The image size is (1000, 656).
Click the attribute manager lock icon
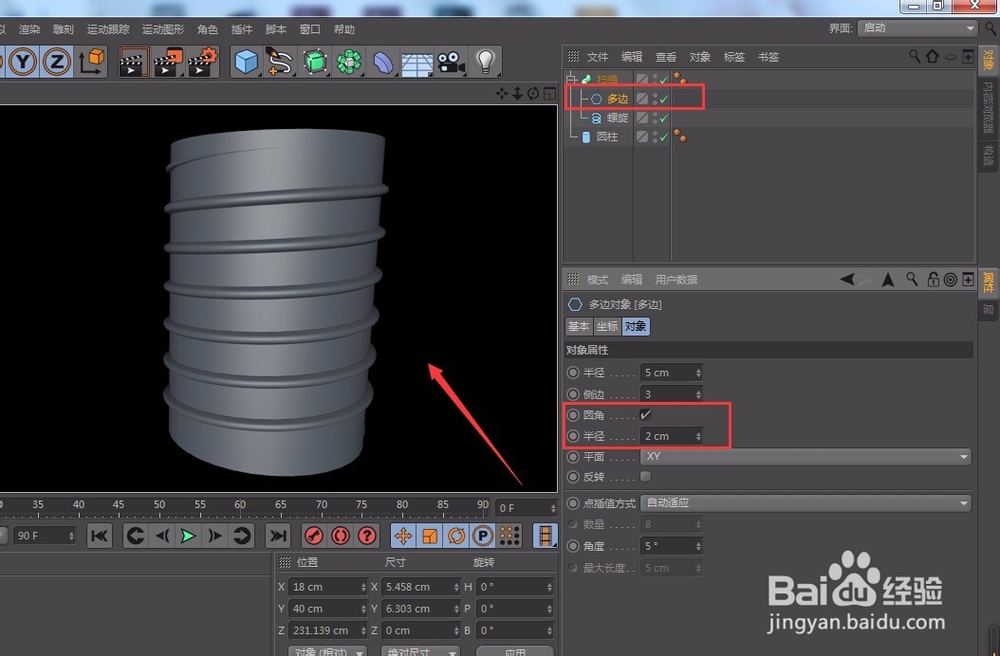pyautogui.click(x=933, y=279)
